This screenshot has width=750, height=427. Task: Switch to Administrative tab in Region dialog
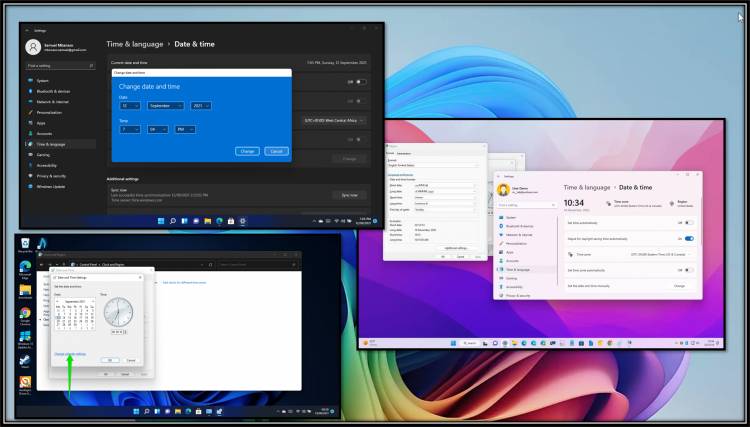pyautogui.click(x=404, y=153)
